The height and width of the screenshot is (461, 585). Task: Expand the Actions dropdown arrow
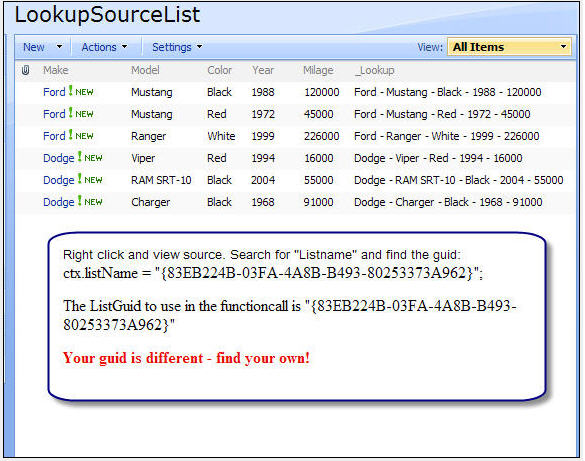point(125,47)
